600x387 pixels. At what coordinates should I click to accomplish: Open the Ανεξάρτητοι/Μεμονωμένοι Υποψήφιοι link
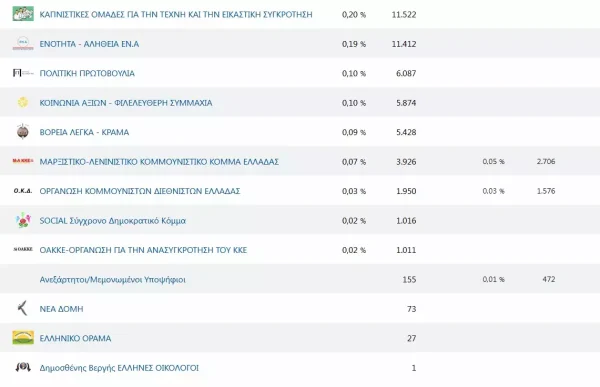pyautogui.click(x=112, y=279)
